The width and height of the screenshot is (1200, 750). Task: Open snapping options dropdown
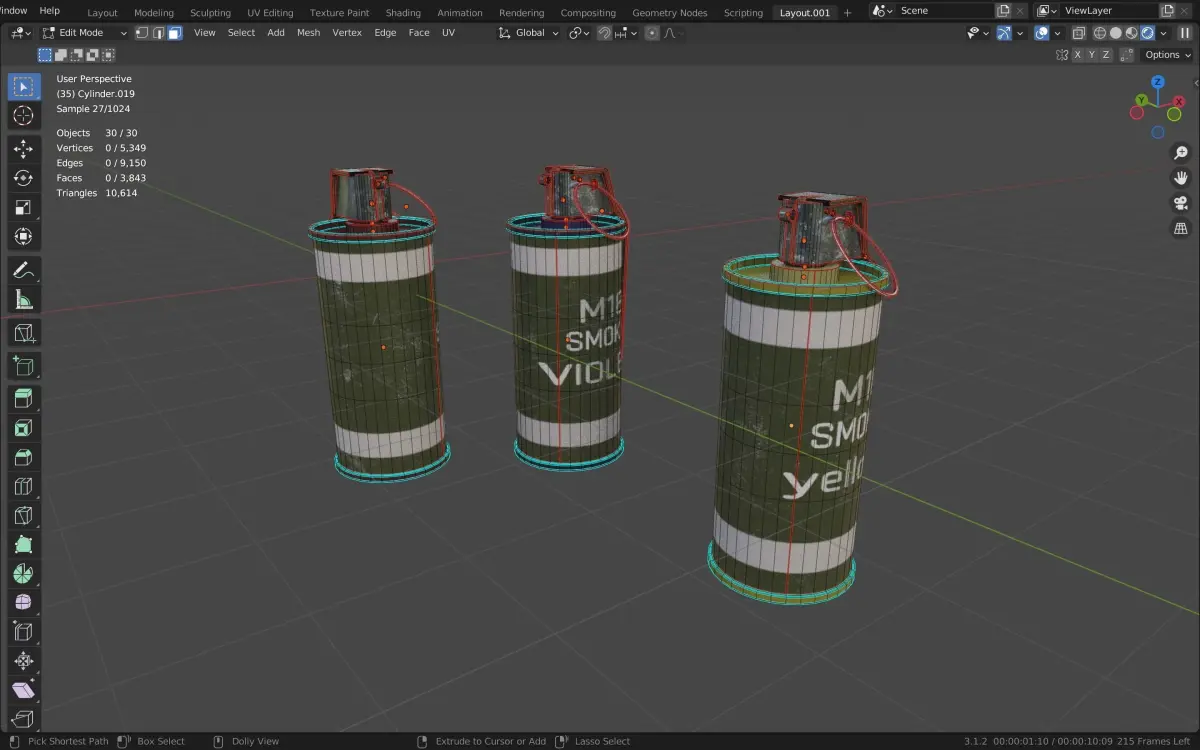pyautogui.click(x=626, y=33)
